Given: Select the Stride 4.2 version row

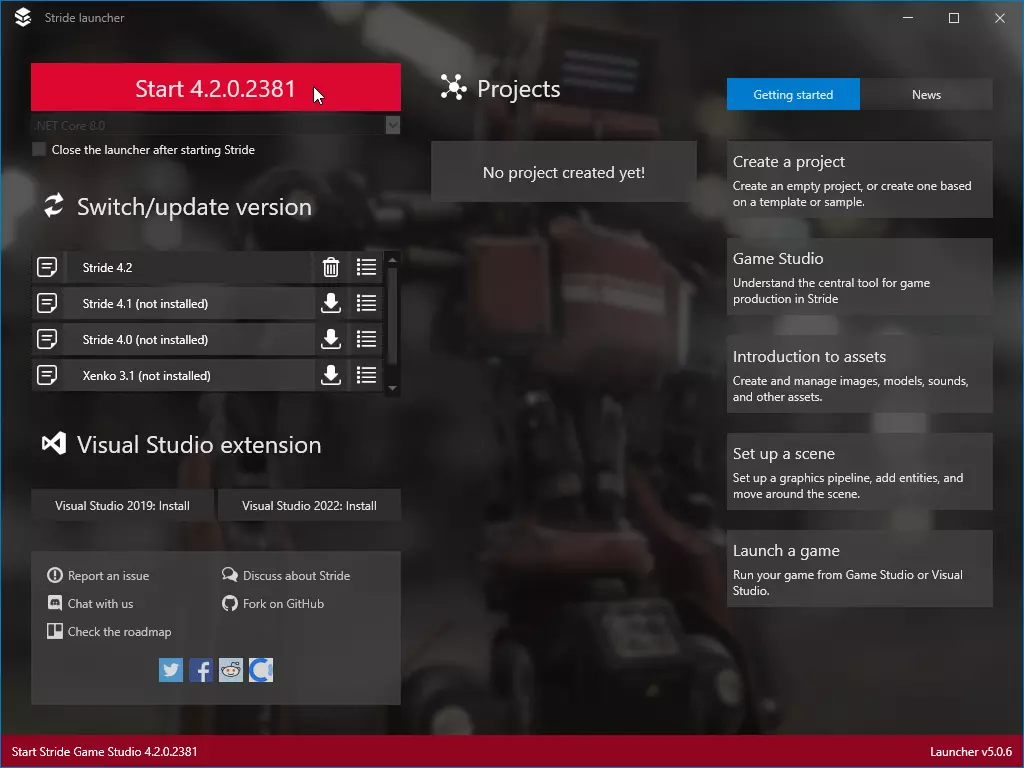Looking at the screenshot, I should click(188, 267).
